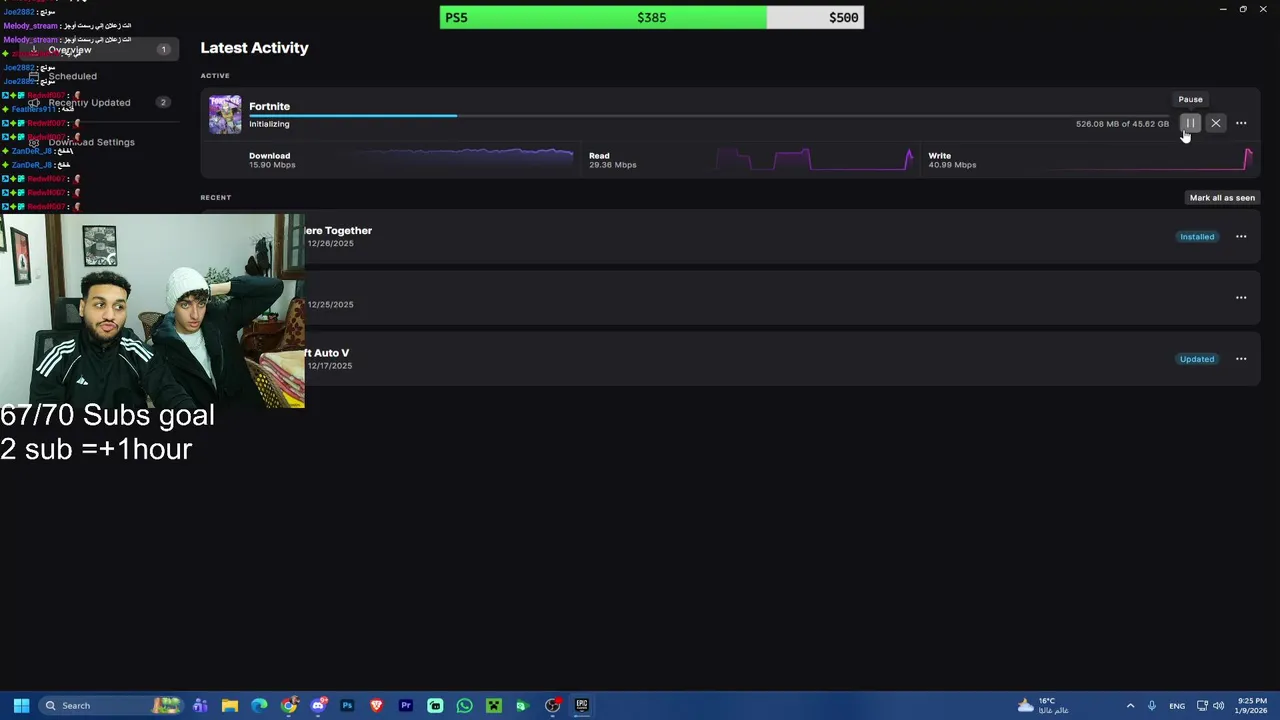Open Minecraft from the taskbar
This screenshot has width=1280, height=720.
(x=494, y=705)
